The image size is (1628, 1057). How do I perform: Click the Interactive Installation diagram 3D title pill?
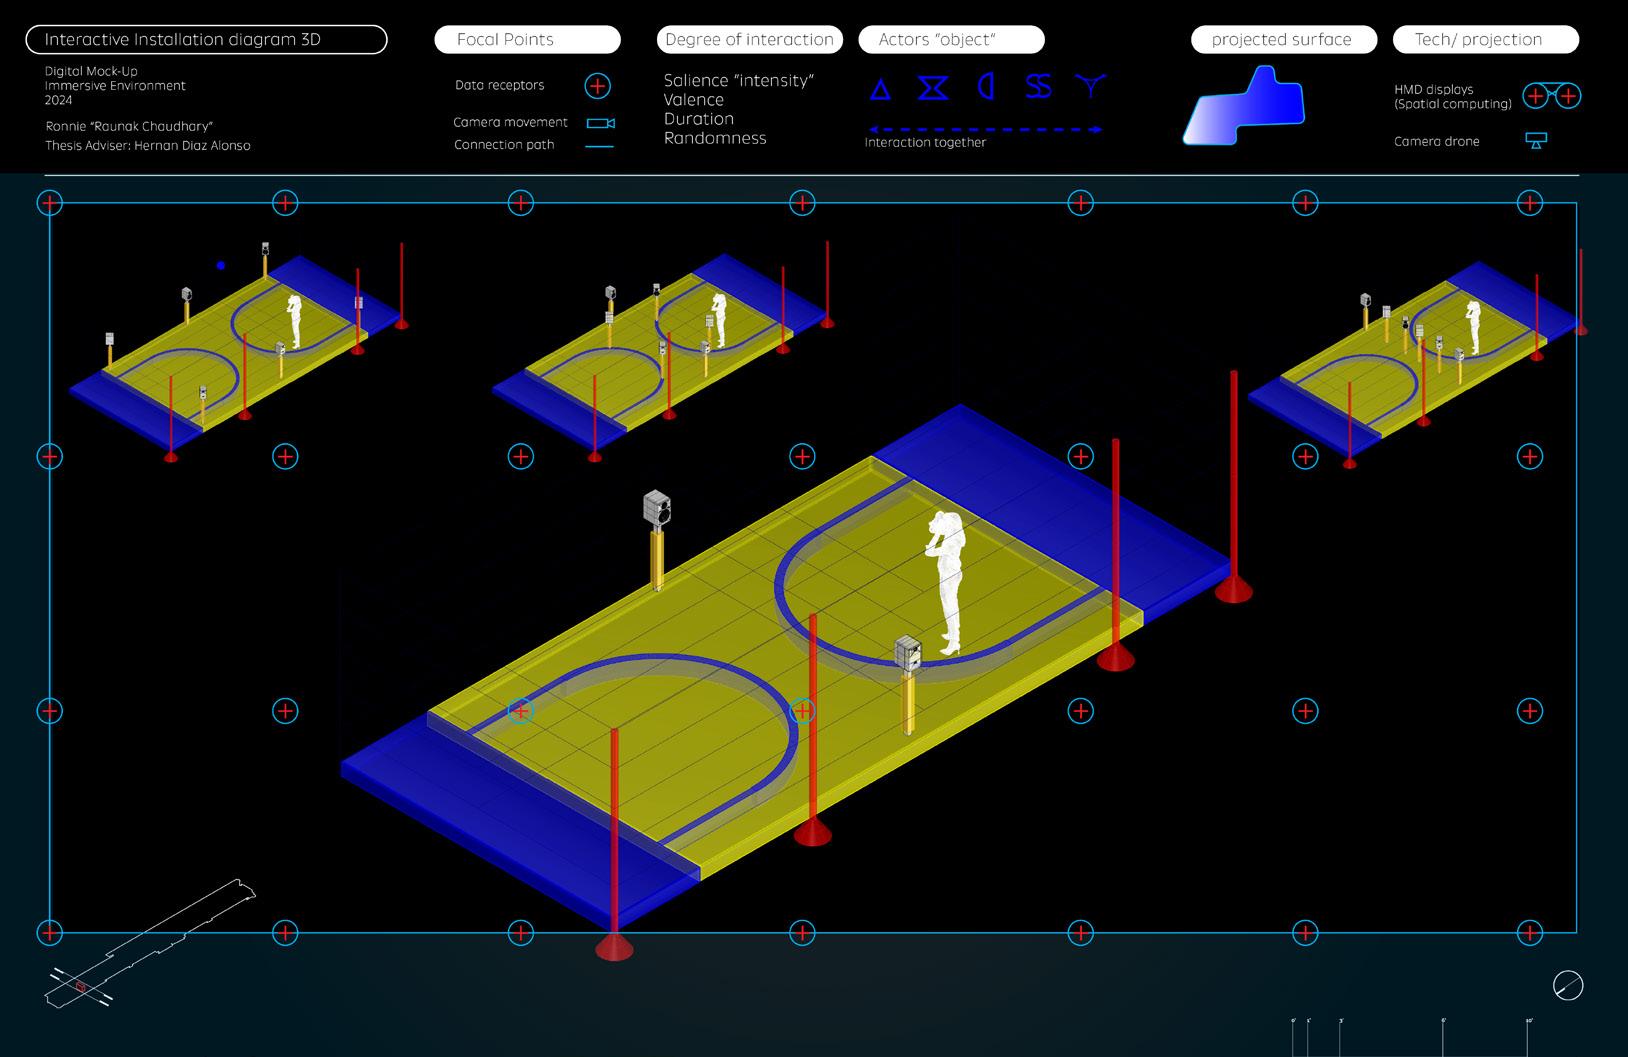click(x=206, y=40)
